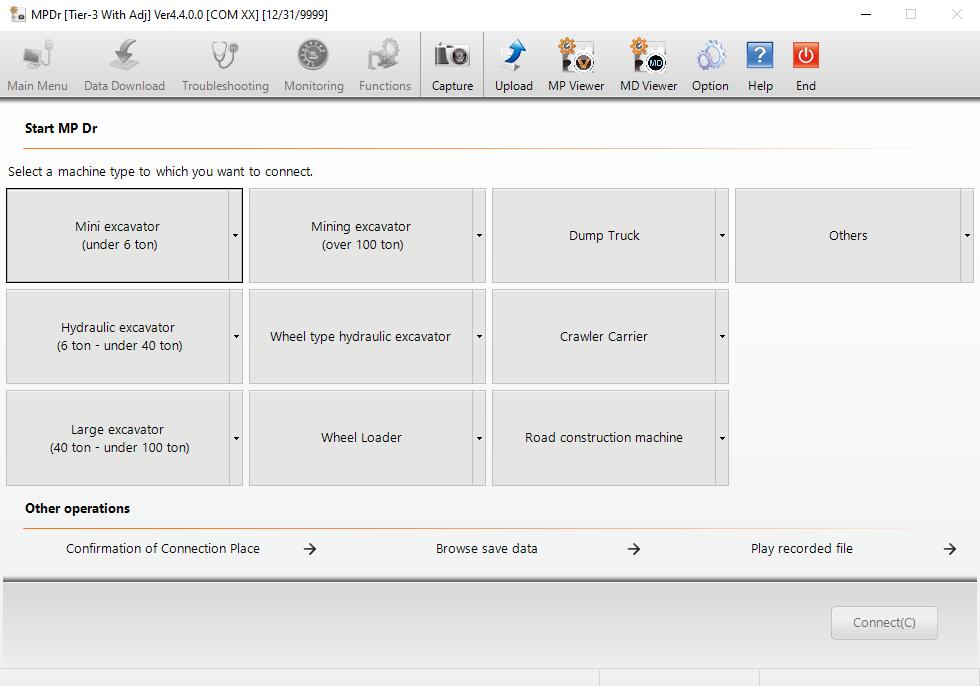Click End to exit MPDr

(805, 62)
